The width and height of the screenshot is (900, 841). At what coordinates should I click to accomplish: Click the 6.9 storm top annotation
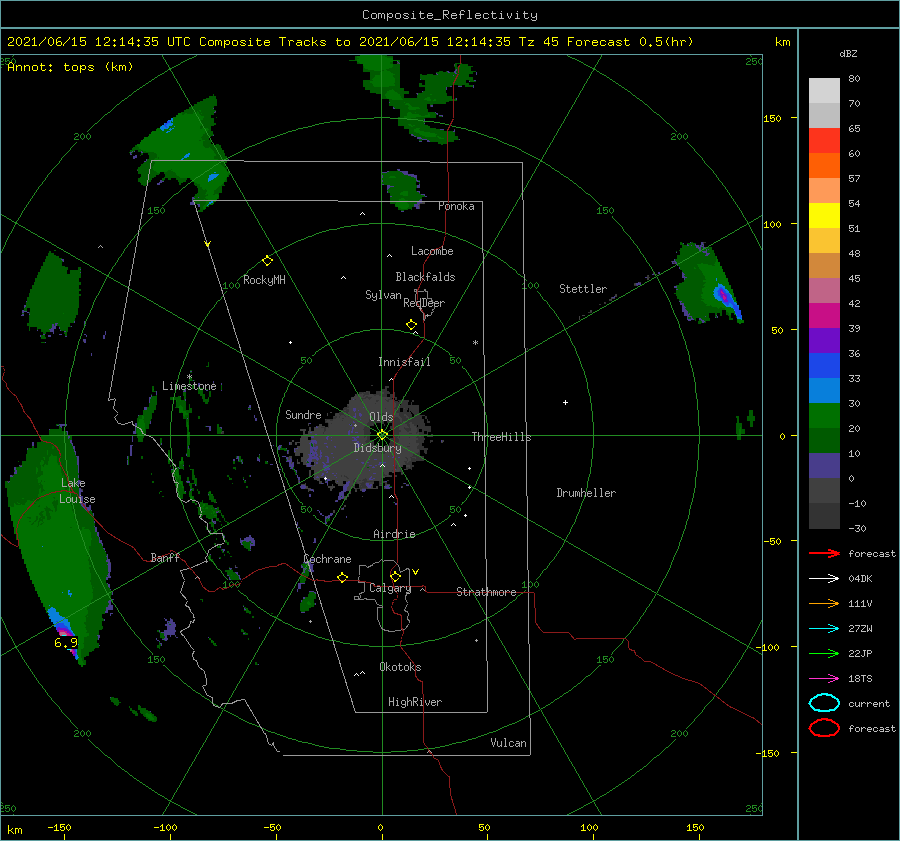pos(65,643)
